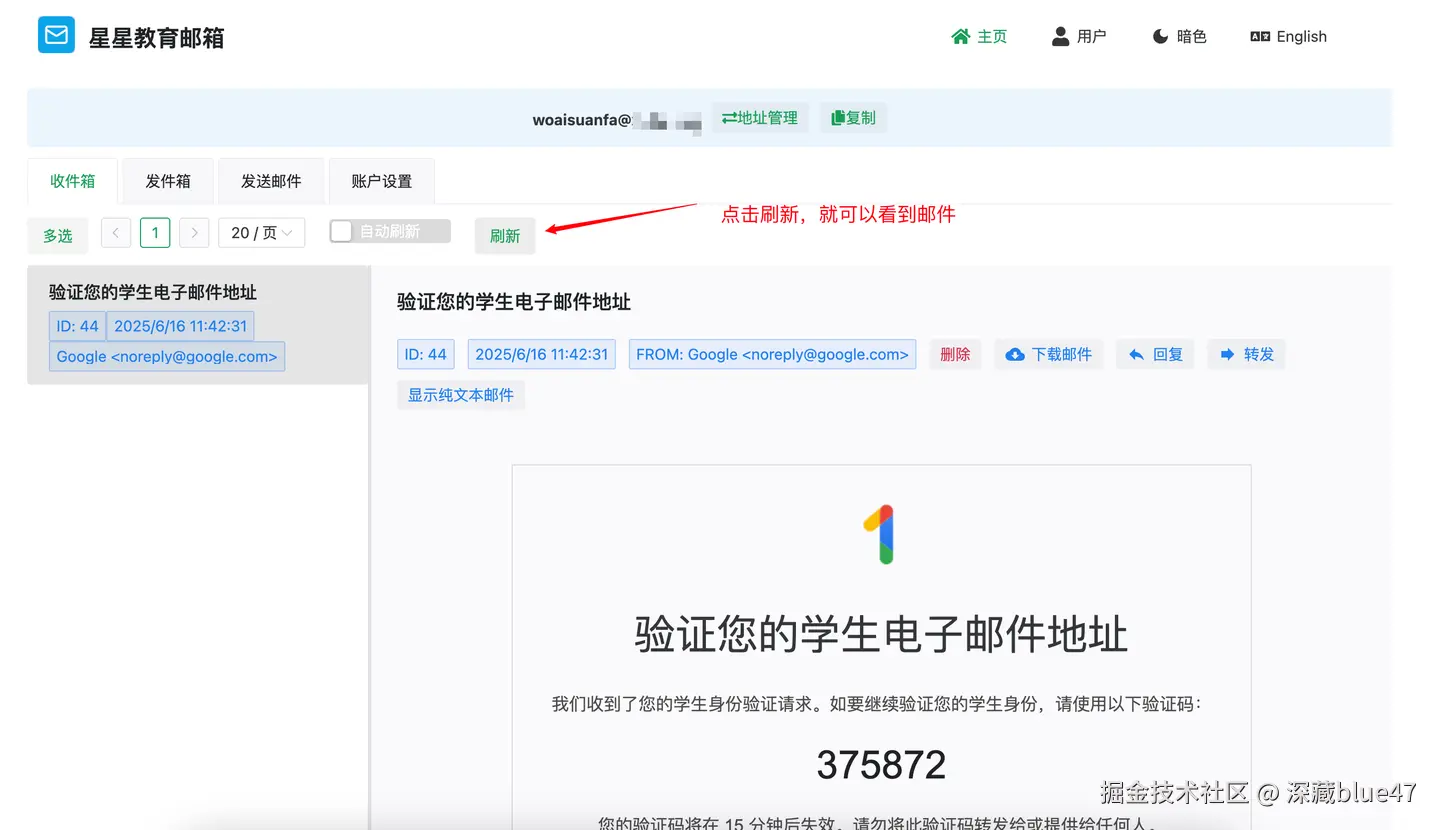Image resolution: width=1440 pixels, height=830 pixels.
Task: Open 地址管理 address management
Action: tap(760, 118)
